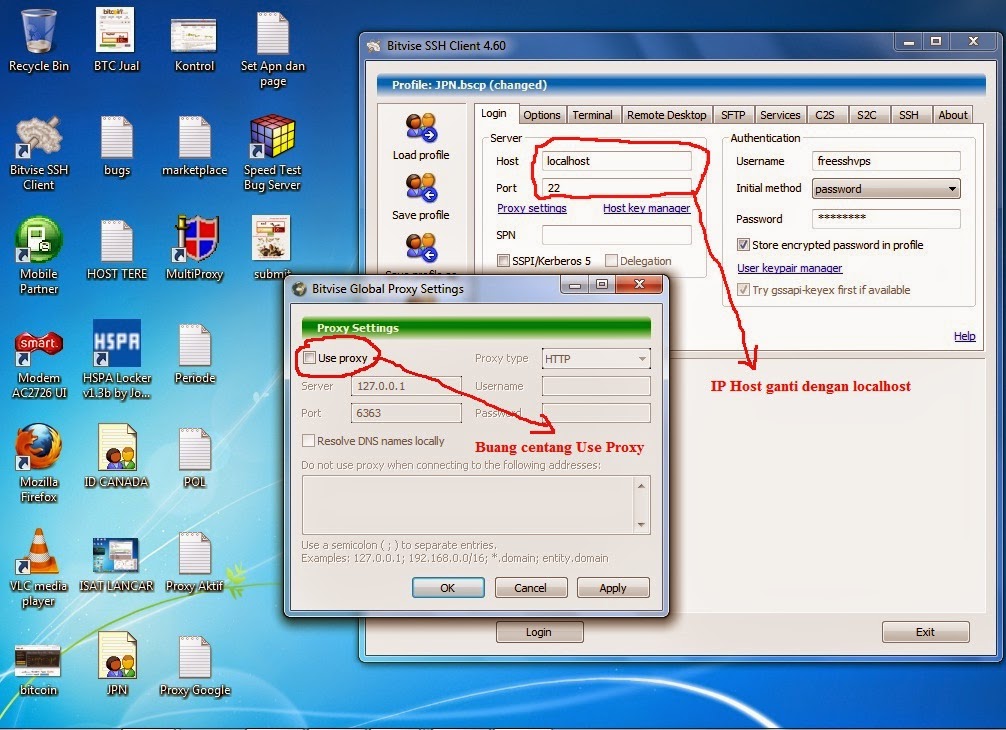Open the Initial method password dropdown

tap(886, 189)
